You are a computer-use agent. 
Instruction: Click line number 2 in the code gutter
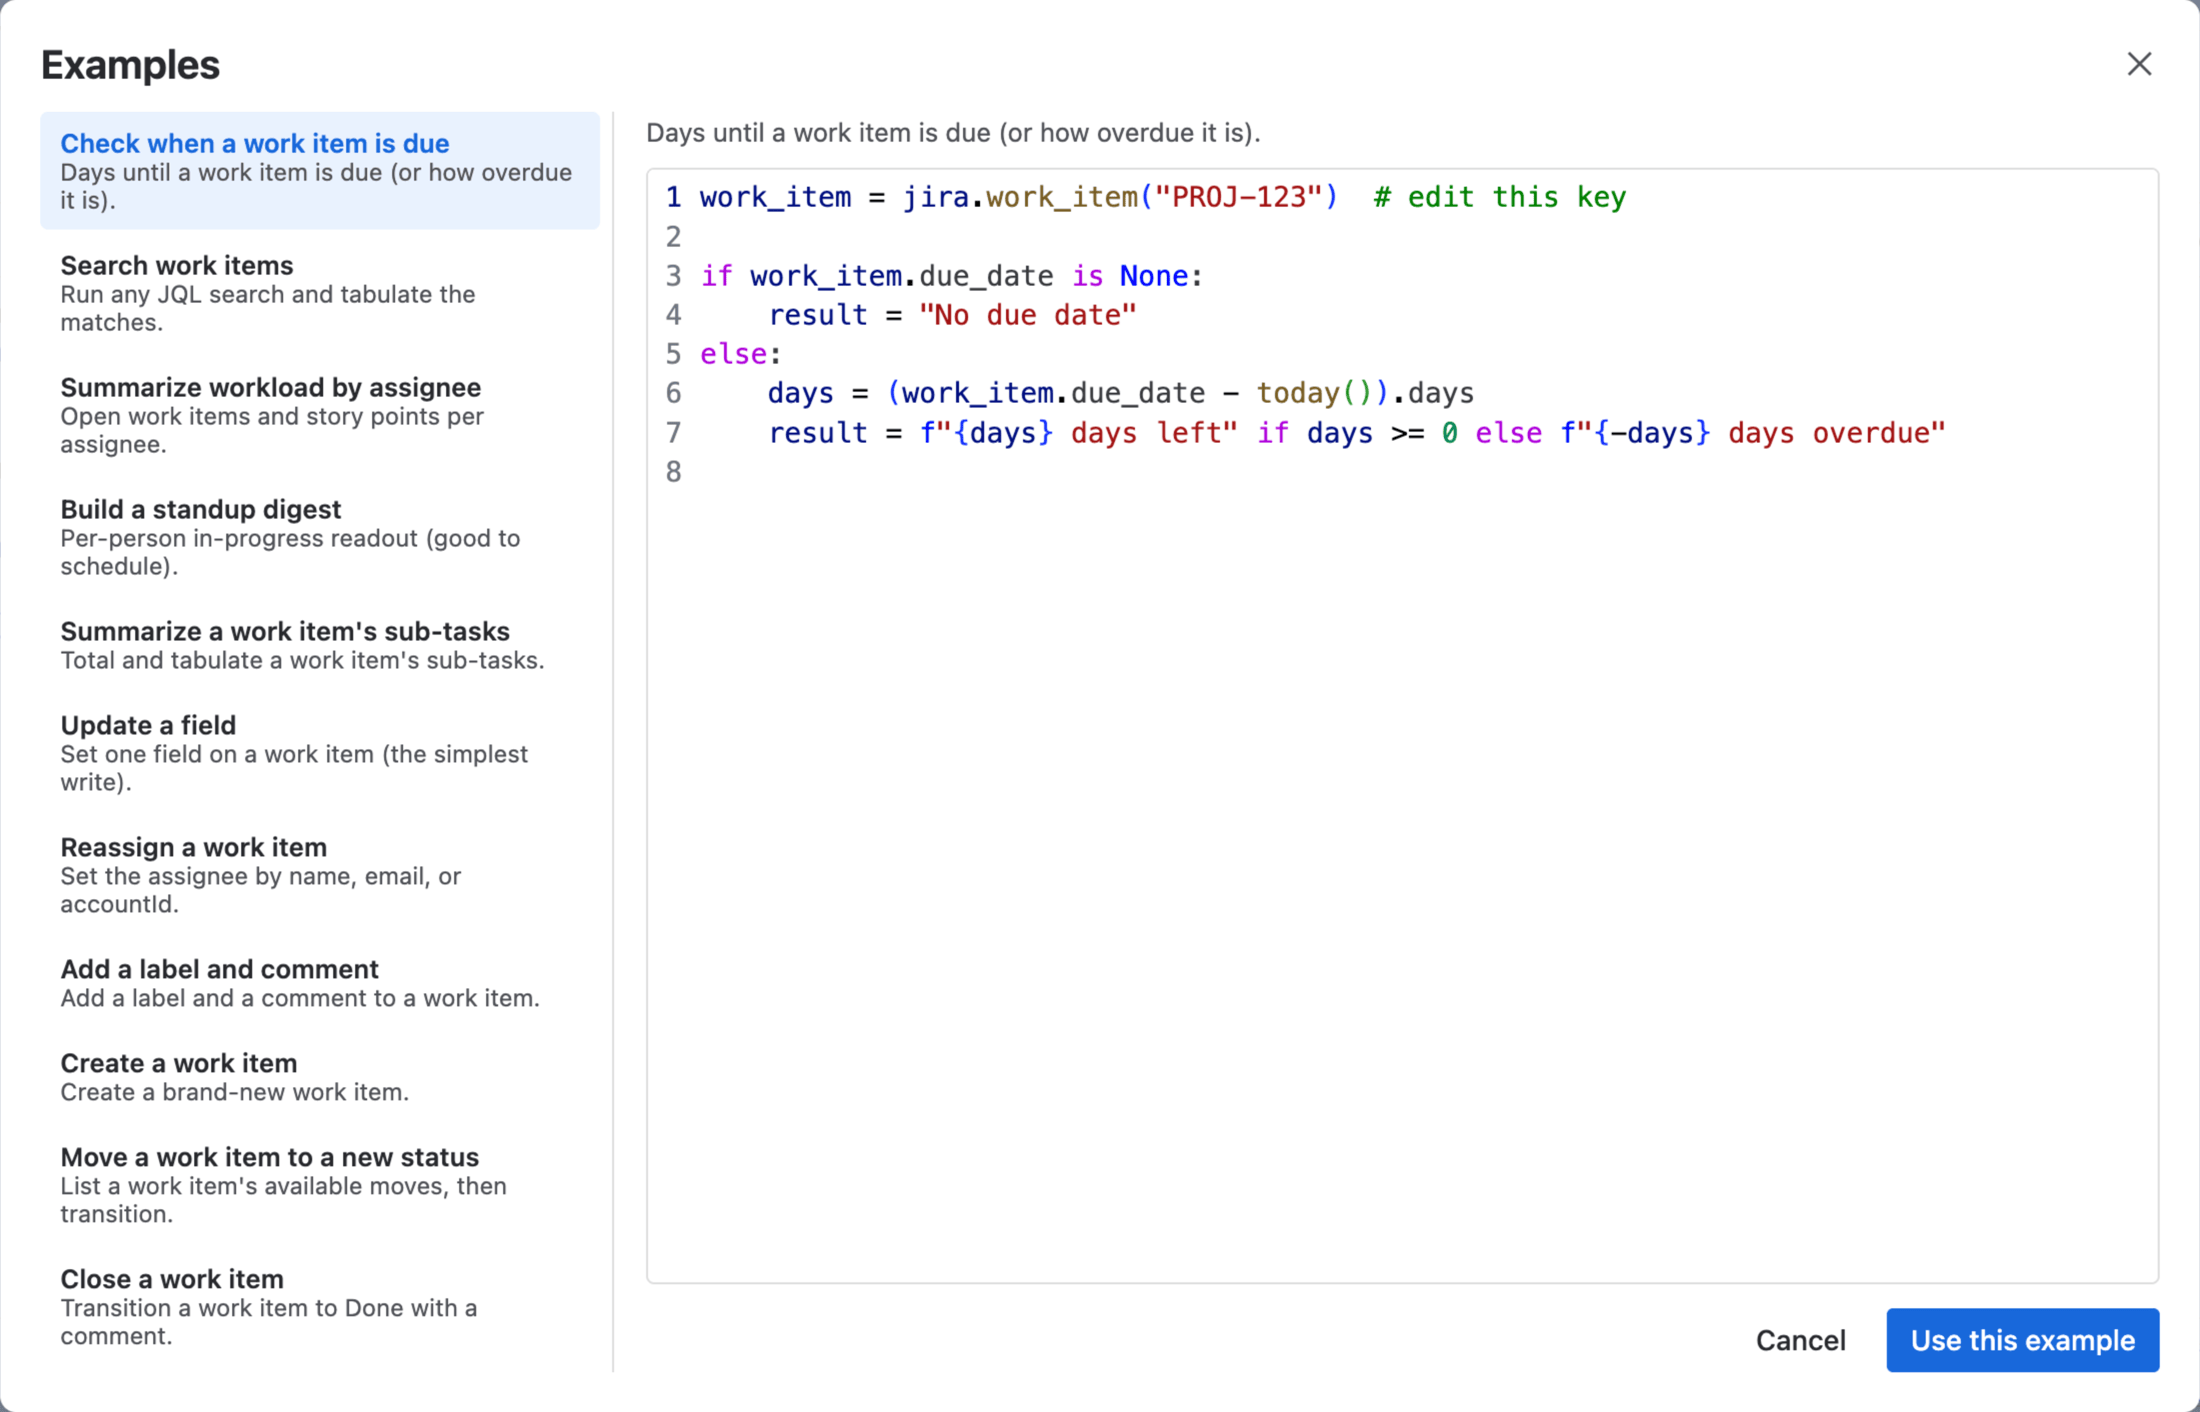point(673,237)
